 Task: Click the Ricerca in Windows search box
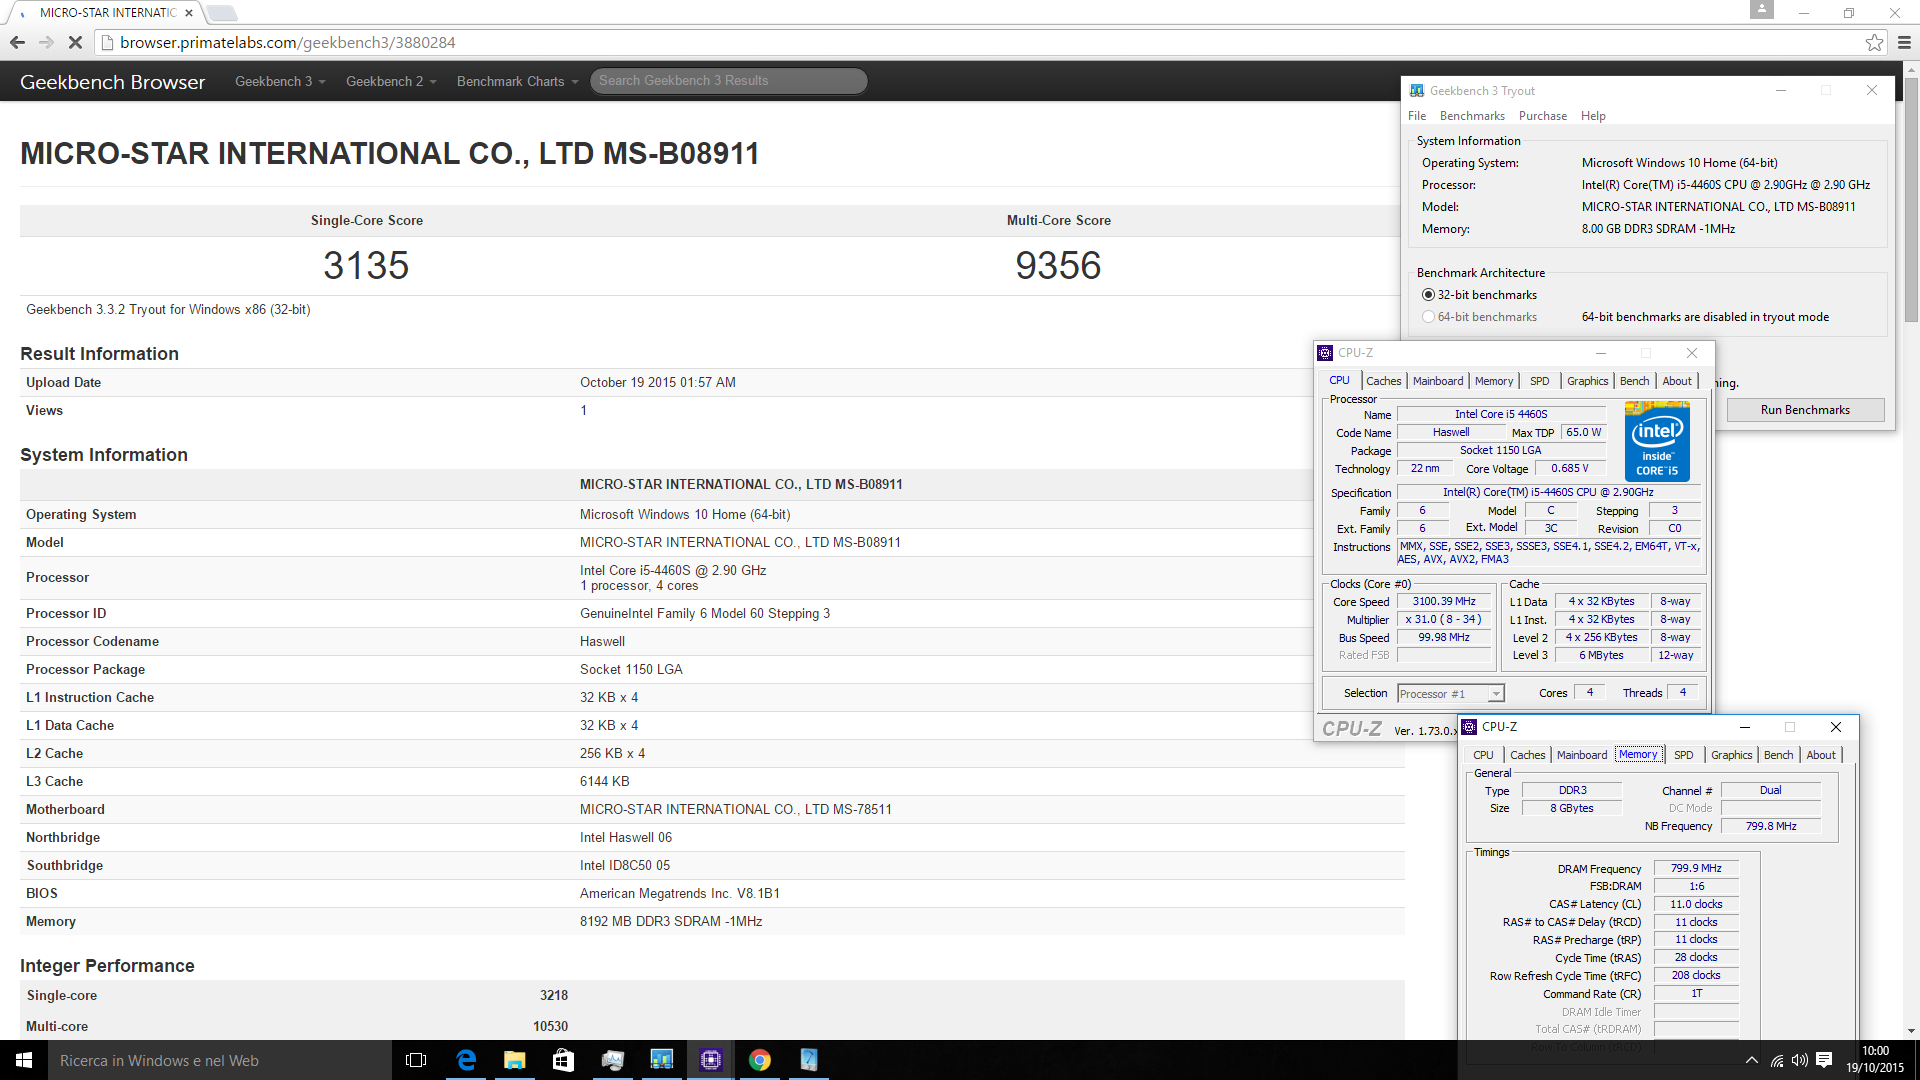point(219,1061)
